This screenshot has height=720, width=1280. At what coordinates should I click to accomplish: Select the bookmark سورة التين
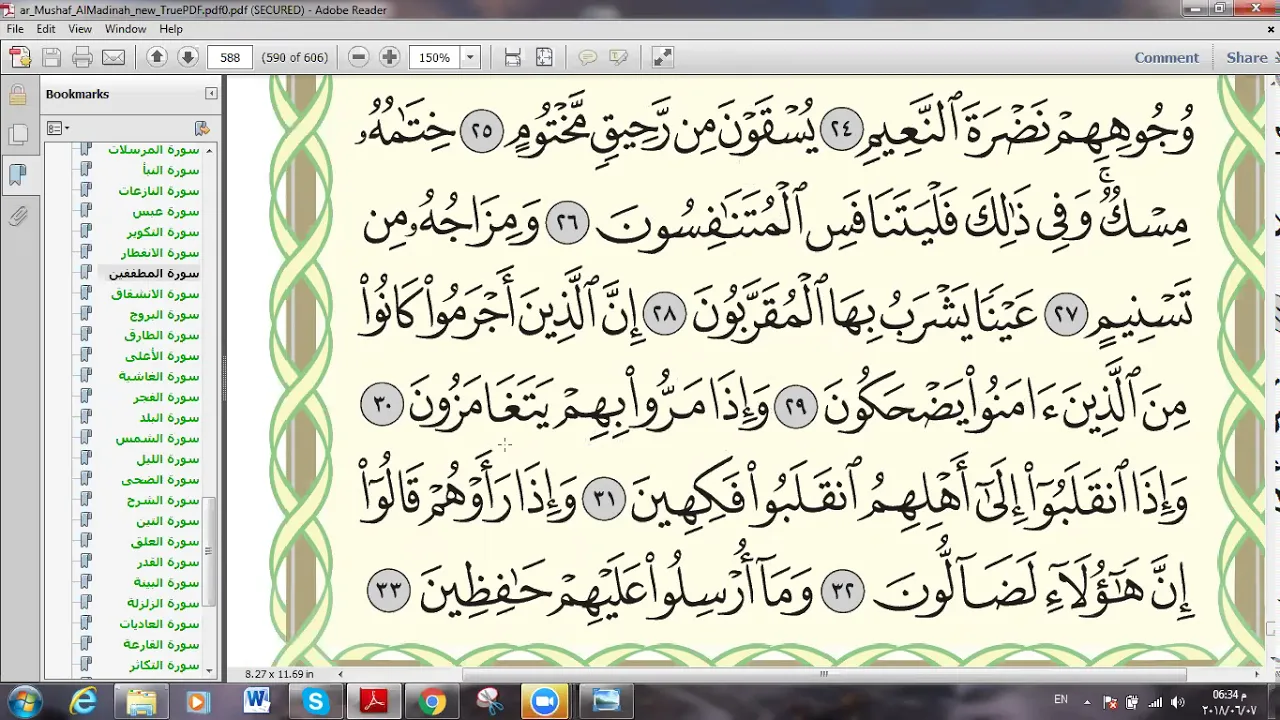pos(169,521)
